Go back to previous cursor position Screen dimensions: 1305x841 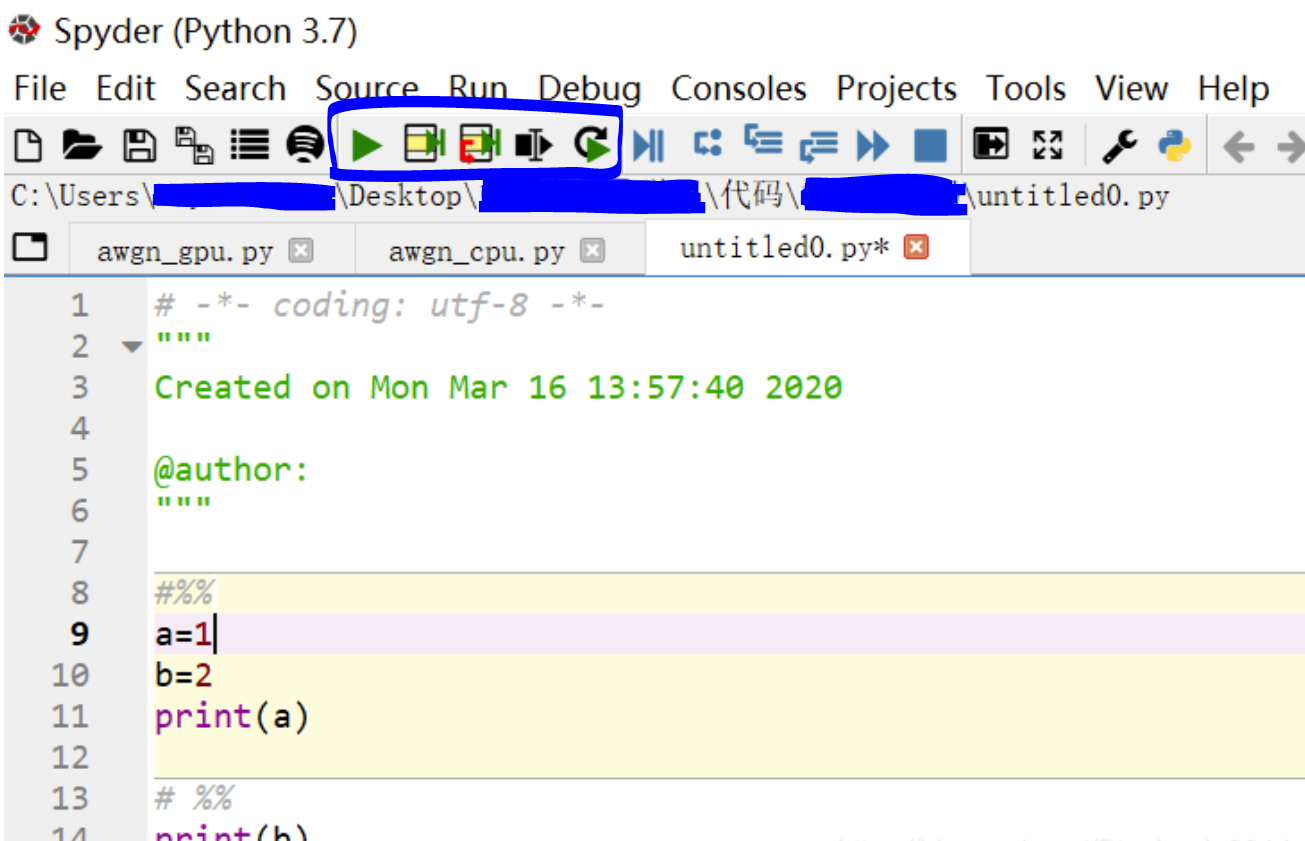click(x=1239, y=148)
